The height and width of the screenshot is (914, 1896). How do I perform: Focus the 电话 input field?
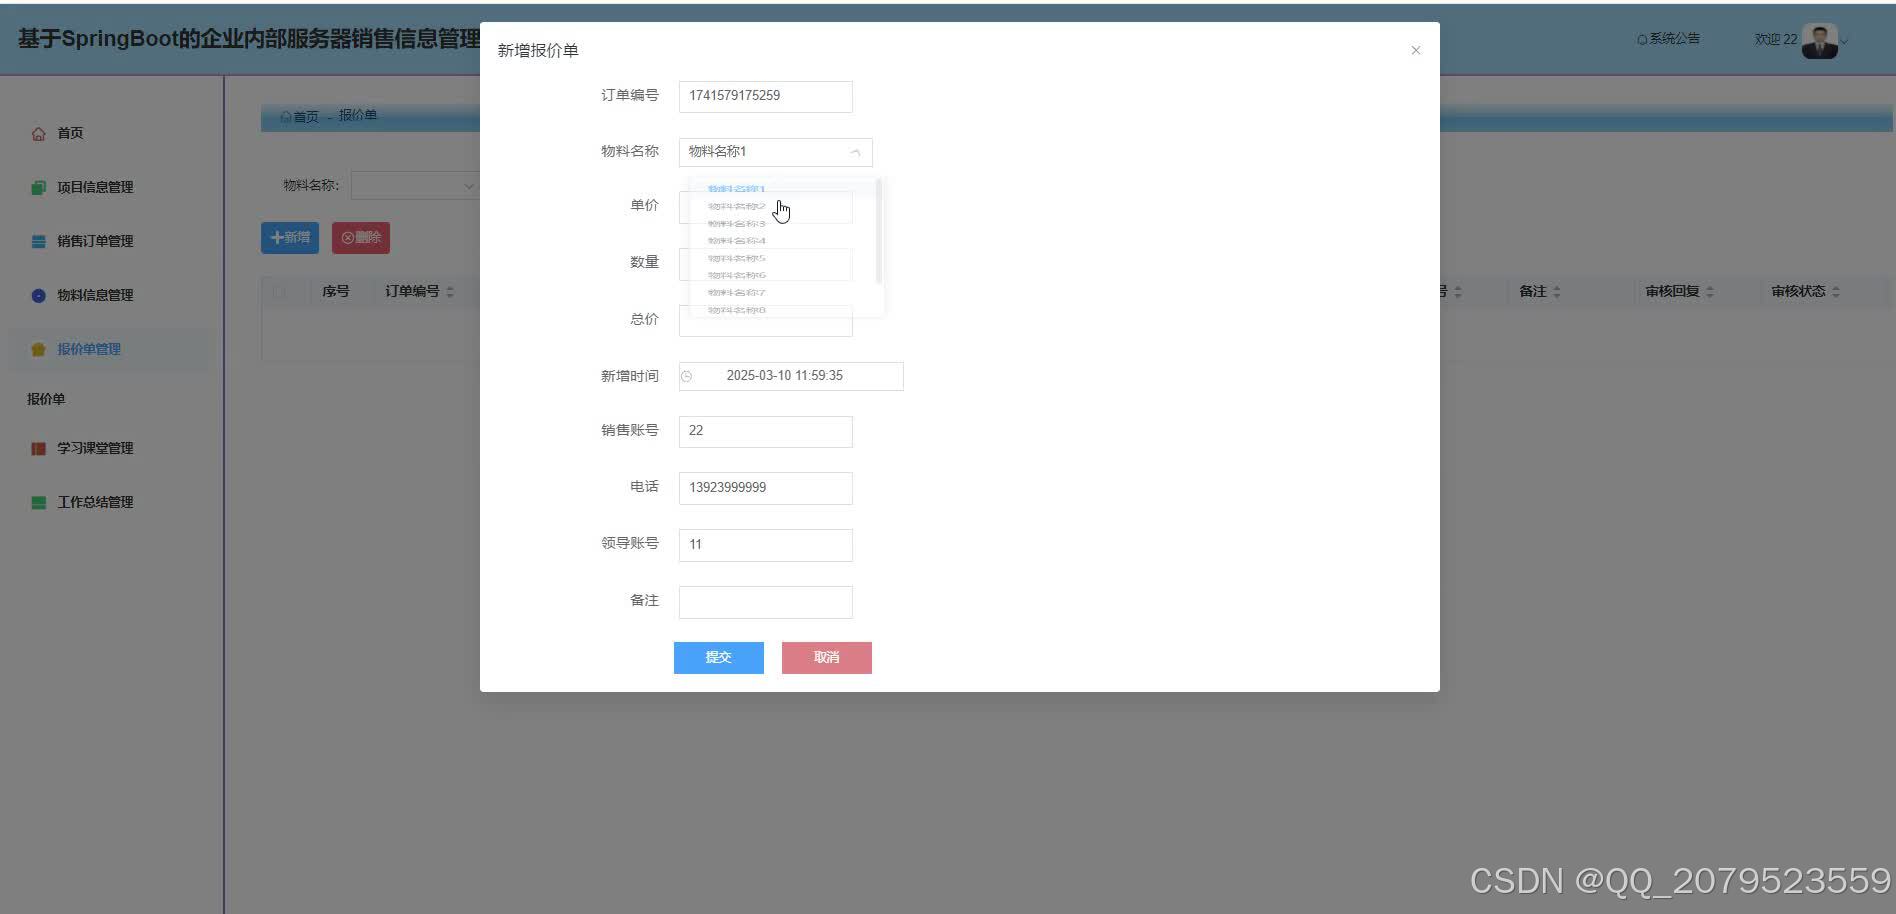click(x=766, y=488)
